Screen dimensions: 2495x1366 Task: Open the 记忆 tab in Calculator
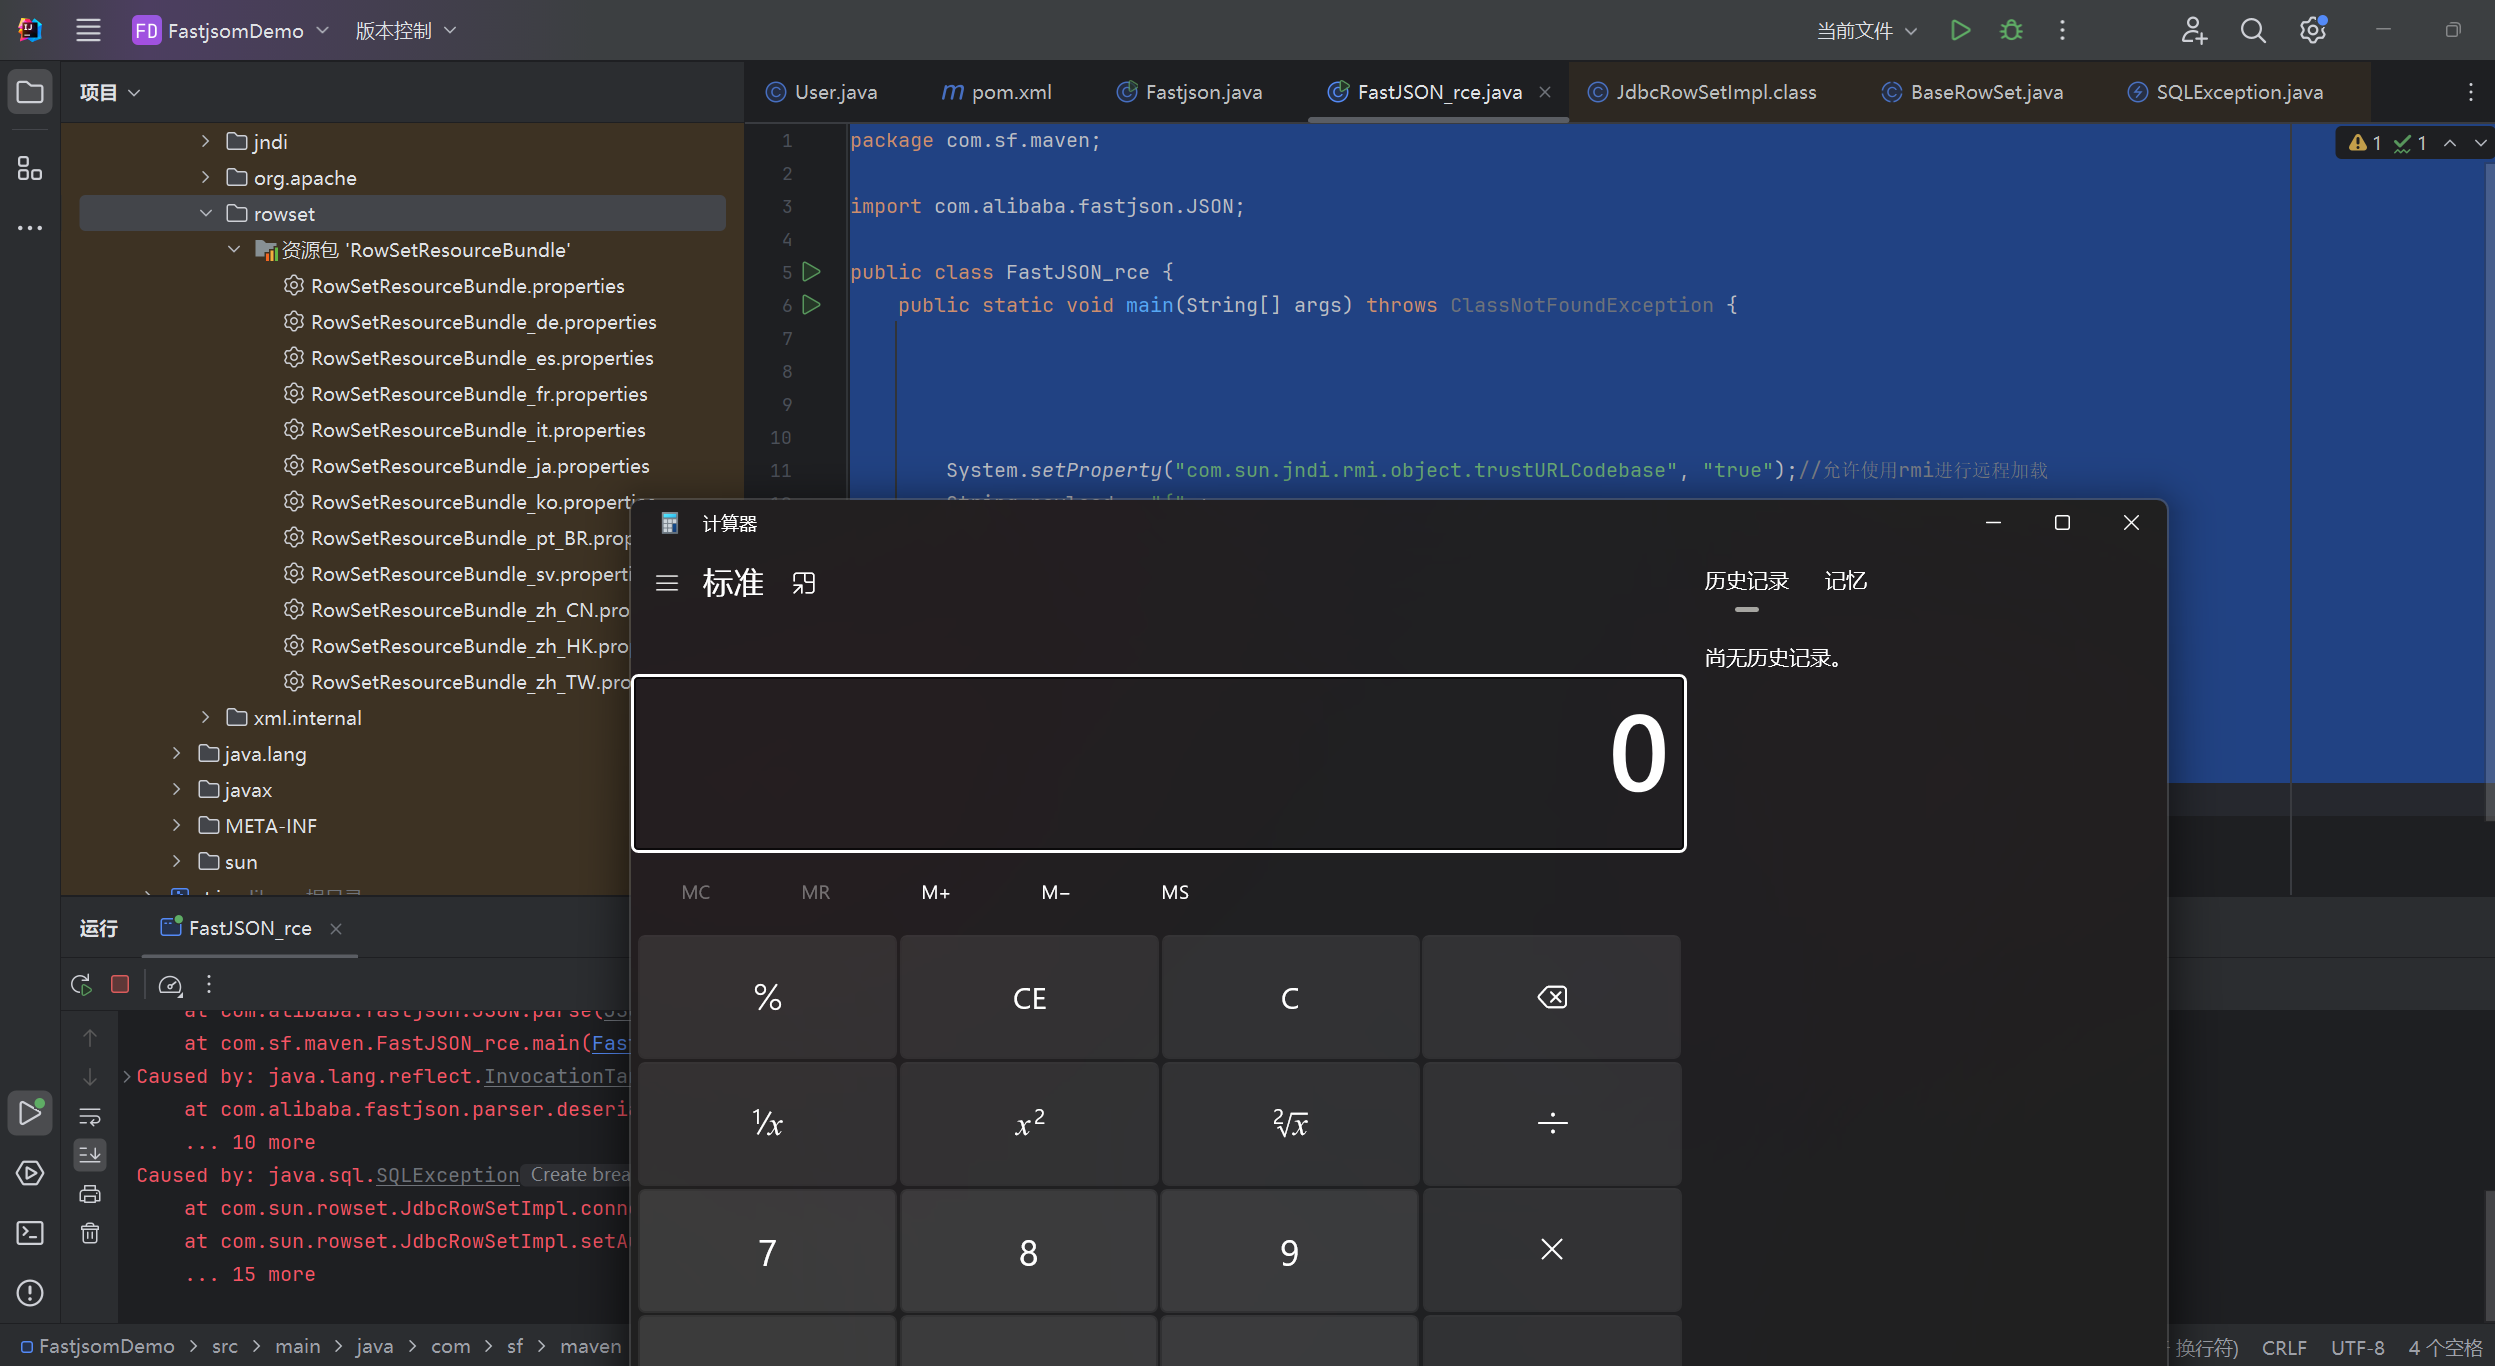(1845, 581)
